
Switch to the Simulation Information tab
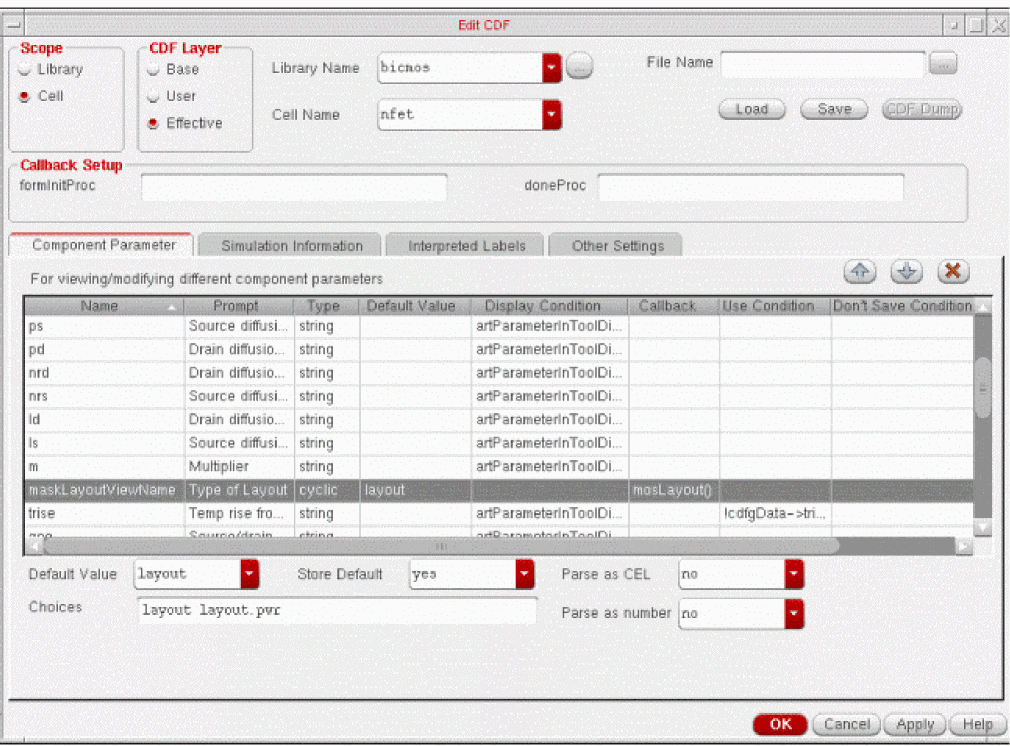pyautogui.click(x=291, y=246)
